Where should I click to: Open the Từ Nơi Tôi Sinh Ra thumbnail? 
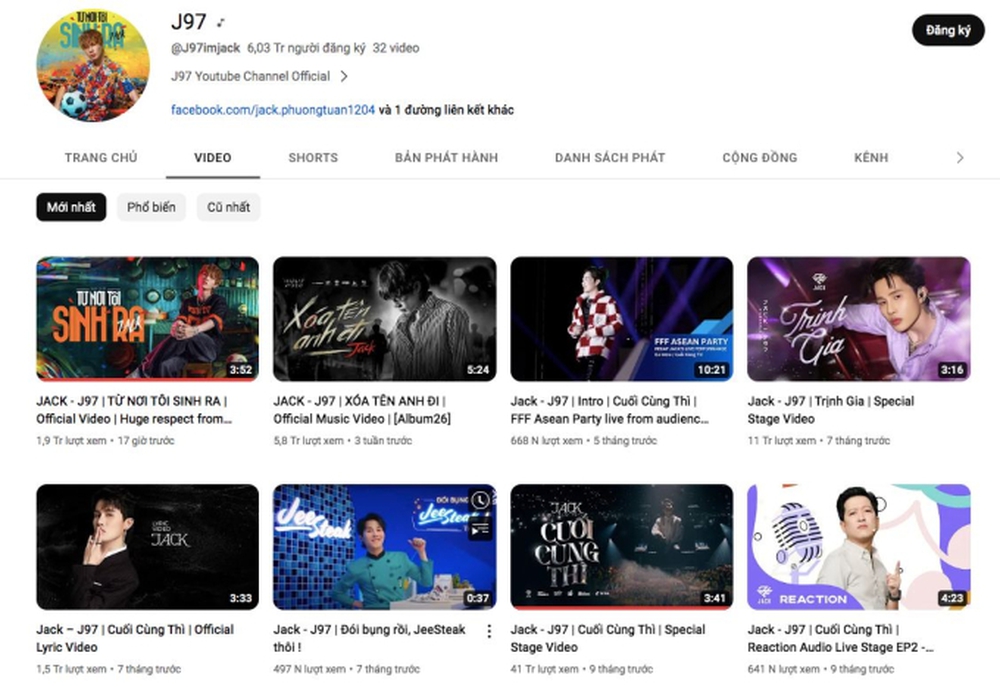[147, 319]
